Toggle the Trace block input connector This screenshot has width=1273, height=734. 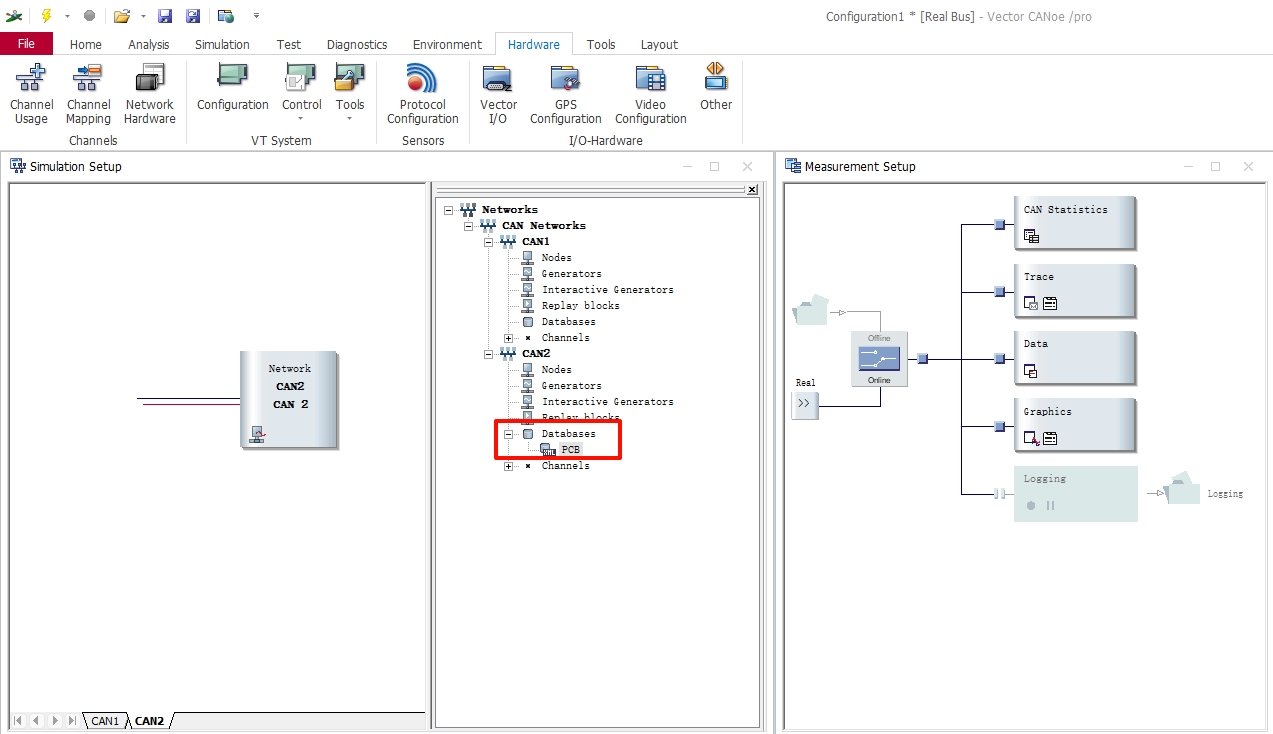tap(999, 292)
